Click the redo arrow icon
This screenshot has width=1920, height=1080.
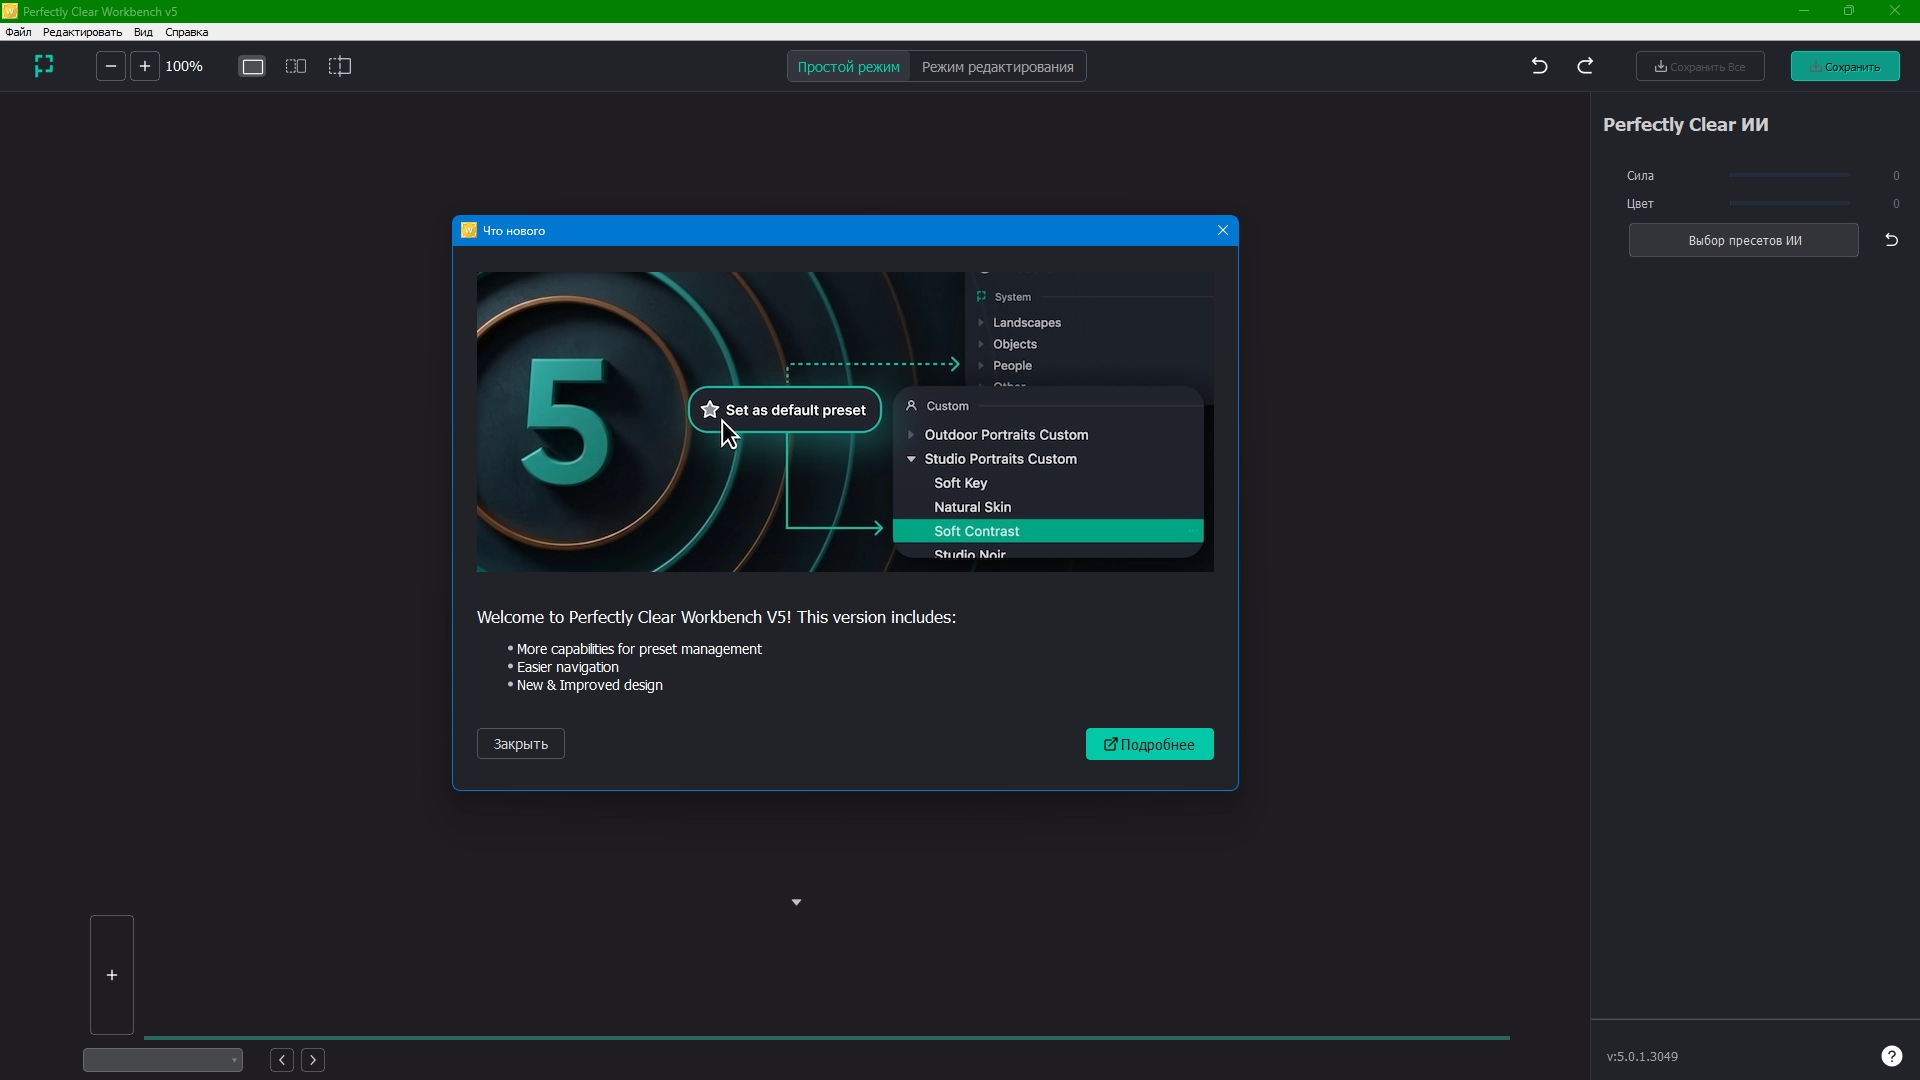pyautogui.click(x=1585, y=66)
